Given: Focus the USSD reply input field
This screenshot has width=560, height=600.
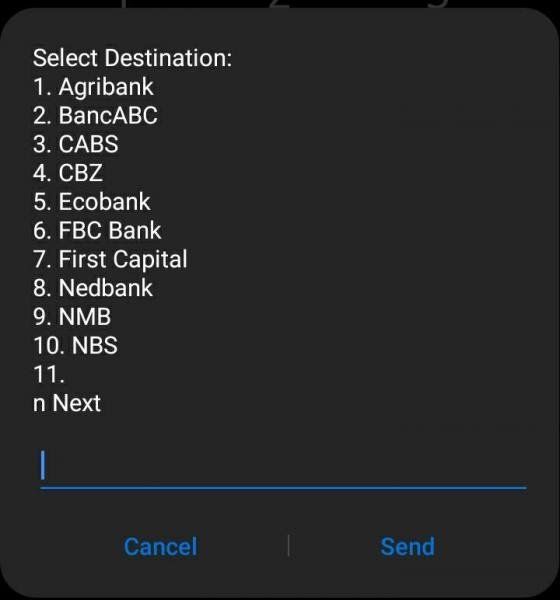Looking at the screenshot, I should 283,468.
